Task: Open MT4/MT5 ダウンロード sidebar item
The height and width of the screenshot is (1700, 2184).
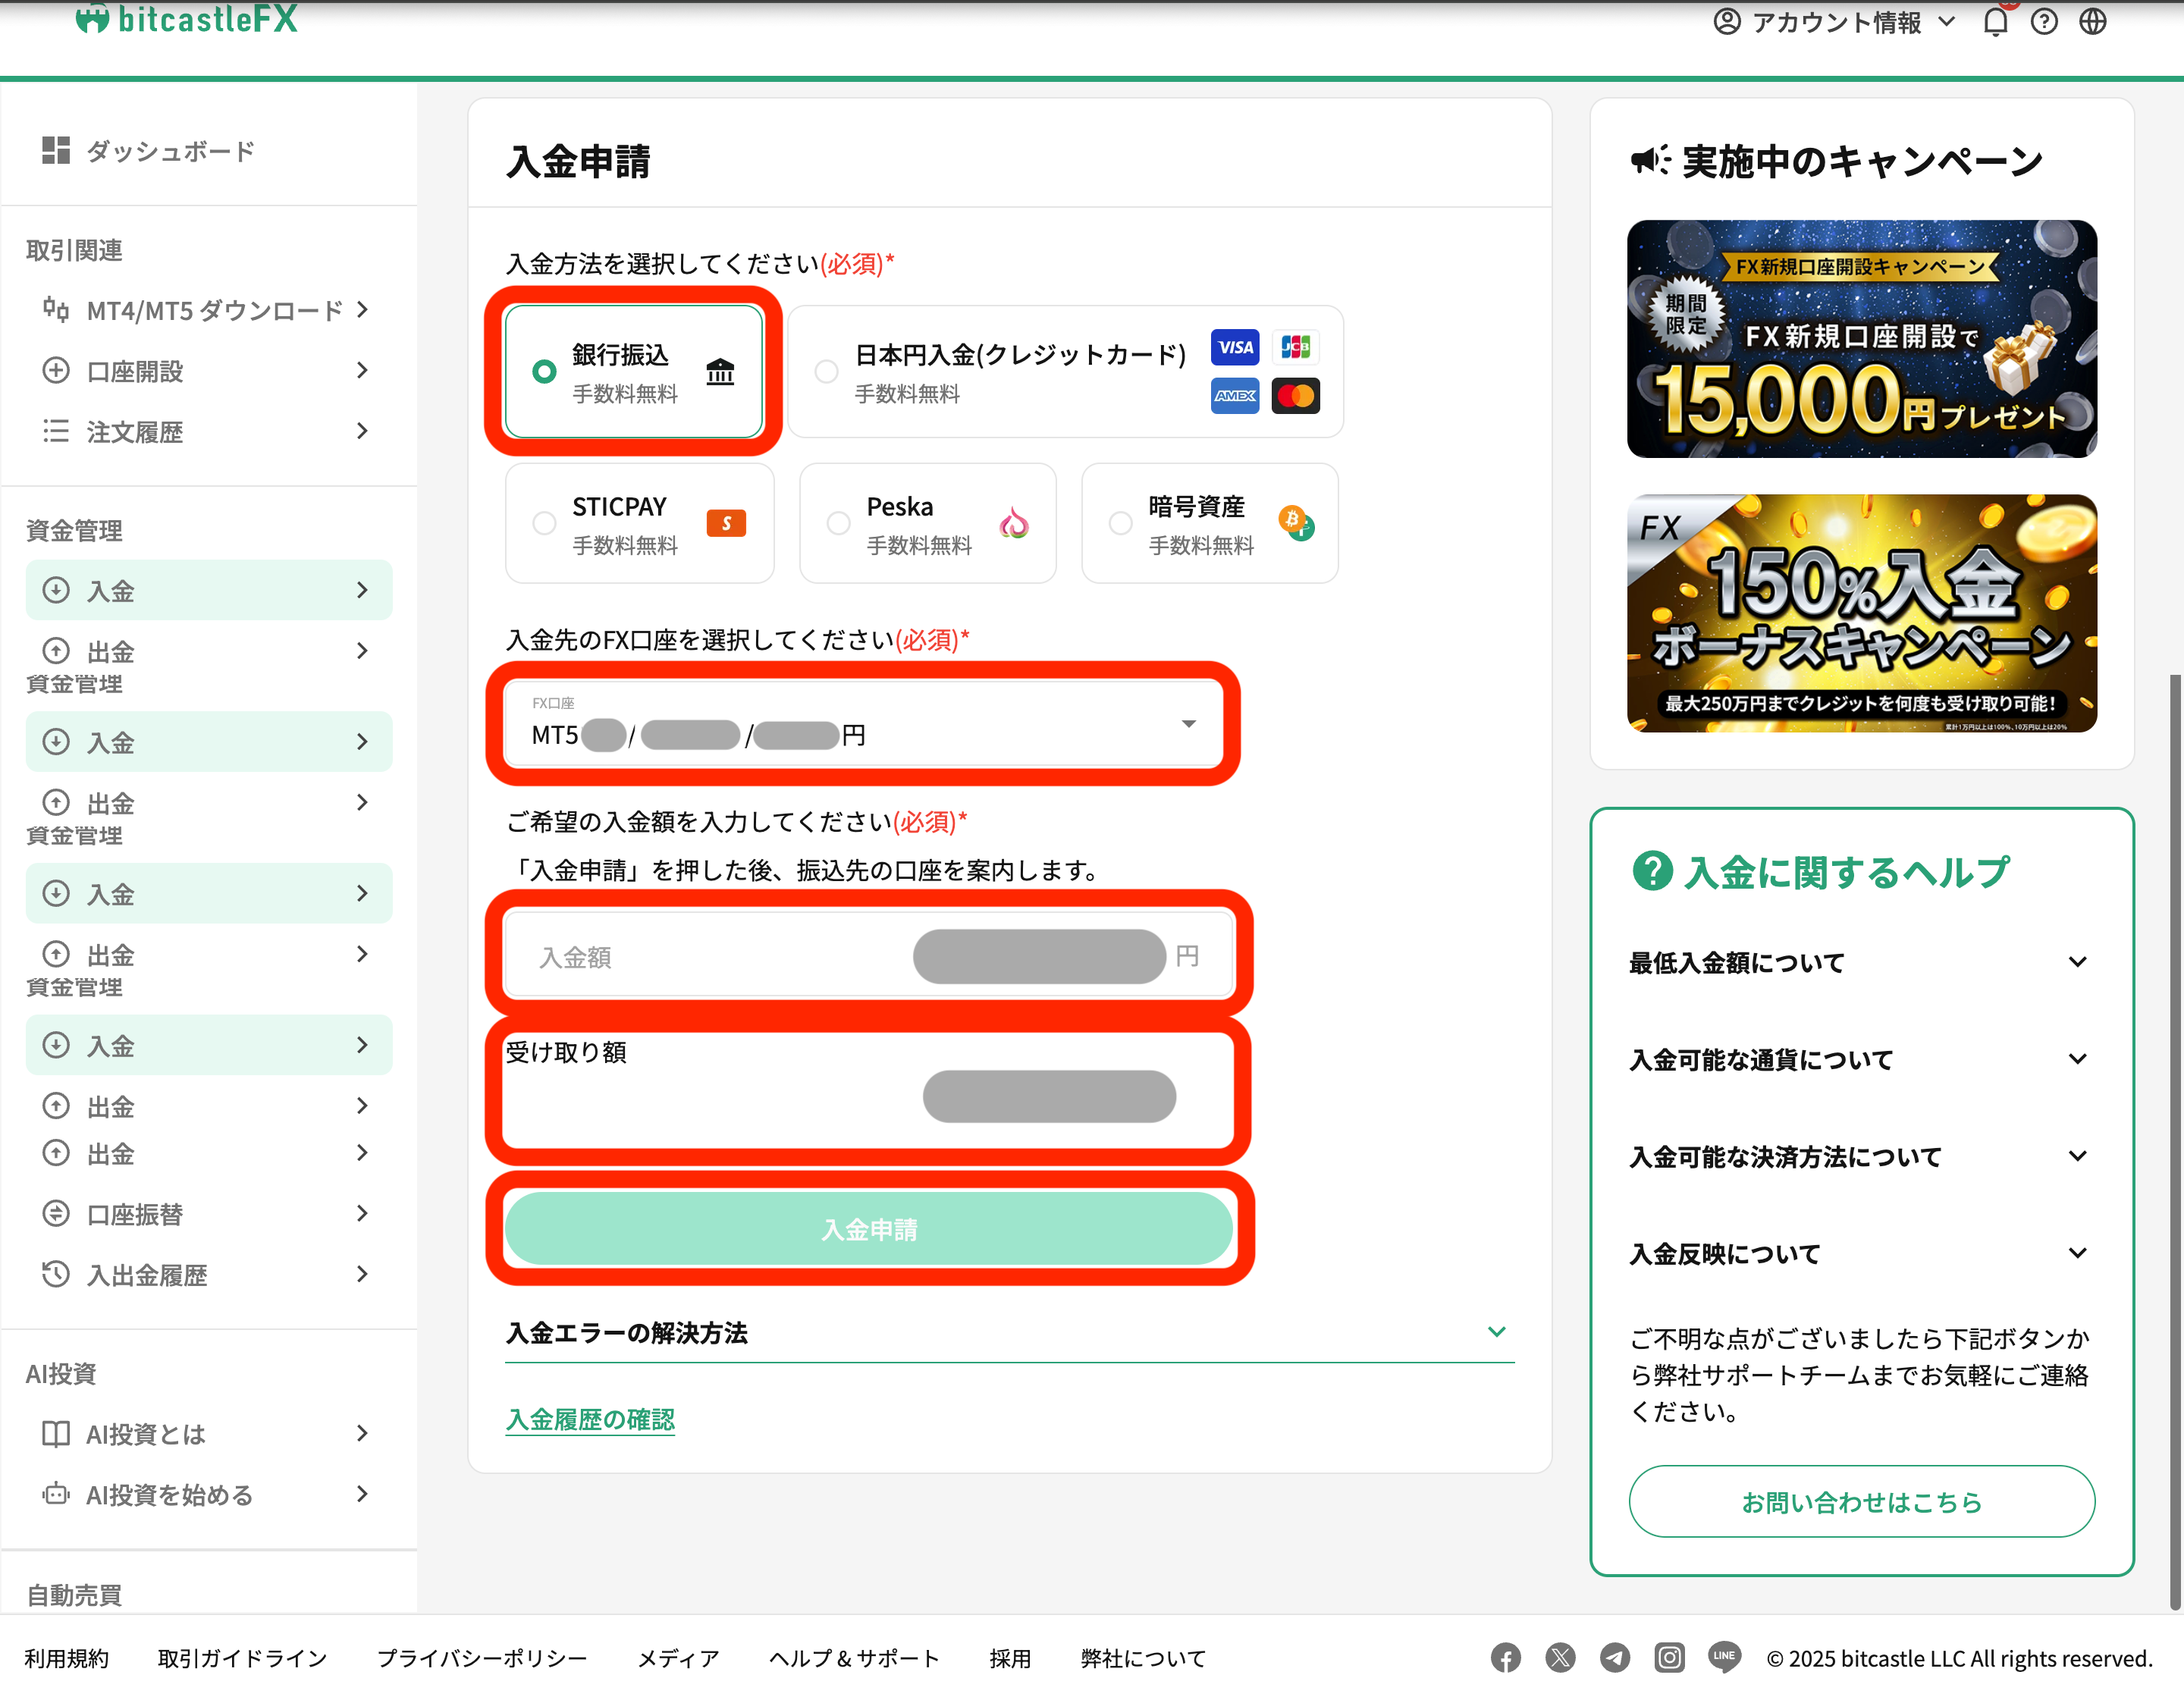Action: [x=208, y=310]
